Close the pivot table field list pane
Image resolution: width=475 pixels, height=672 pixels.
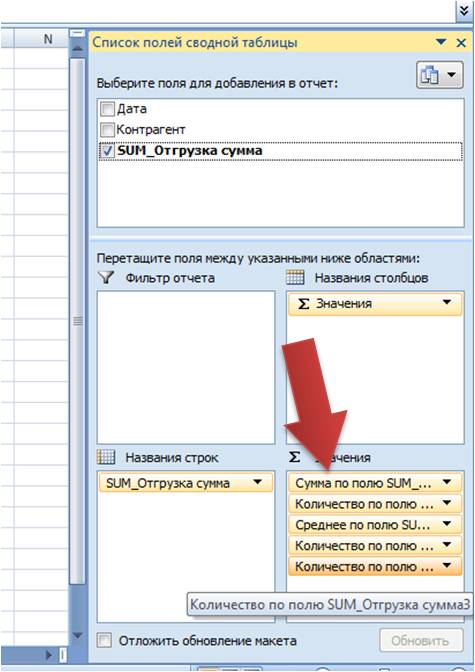(x=461, y=43)
